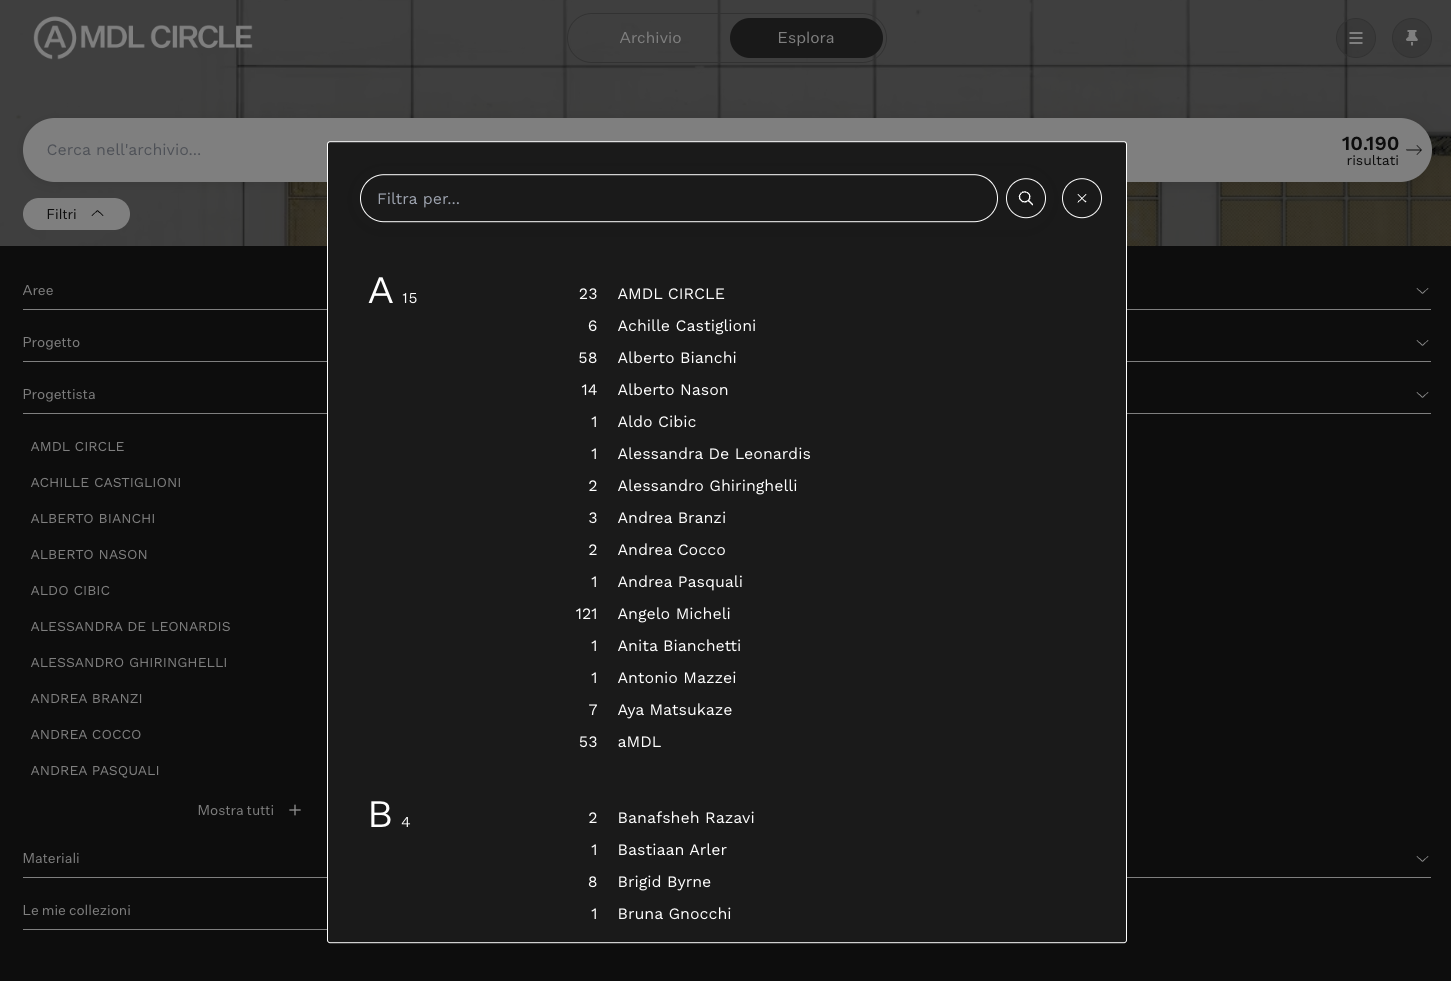
Task: Click Brigid Byrne under letter B
Action: pyautogui.click(x=664, y=882)
